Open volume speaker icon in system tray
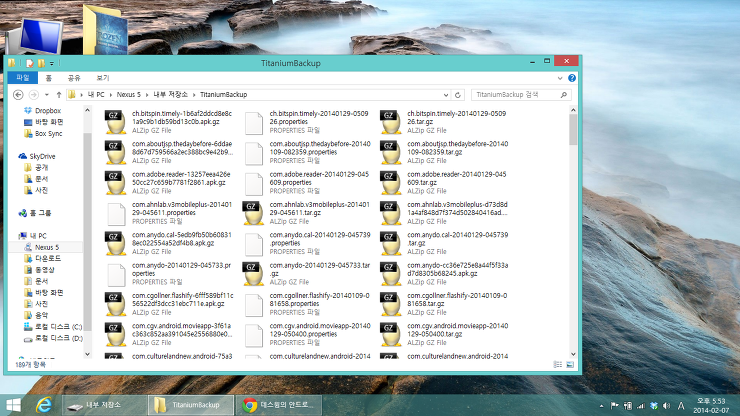Screen dimensions: 740x416 pyautogui.click(x=666, y=406)
